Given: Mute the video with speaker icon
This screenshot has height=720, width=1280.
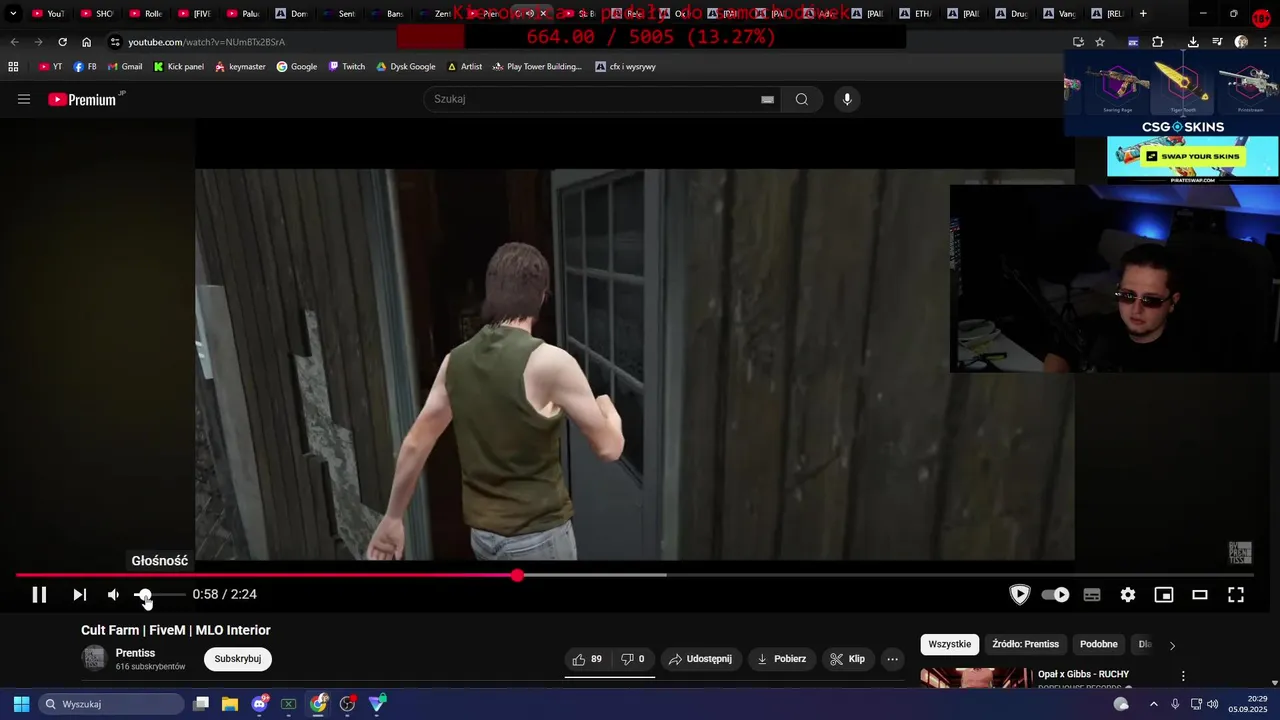Looking at the screenshot, I should click(113, 595).
